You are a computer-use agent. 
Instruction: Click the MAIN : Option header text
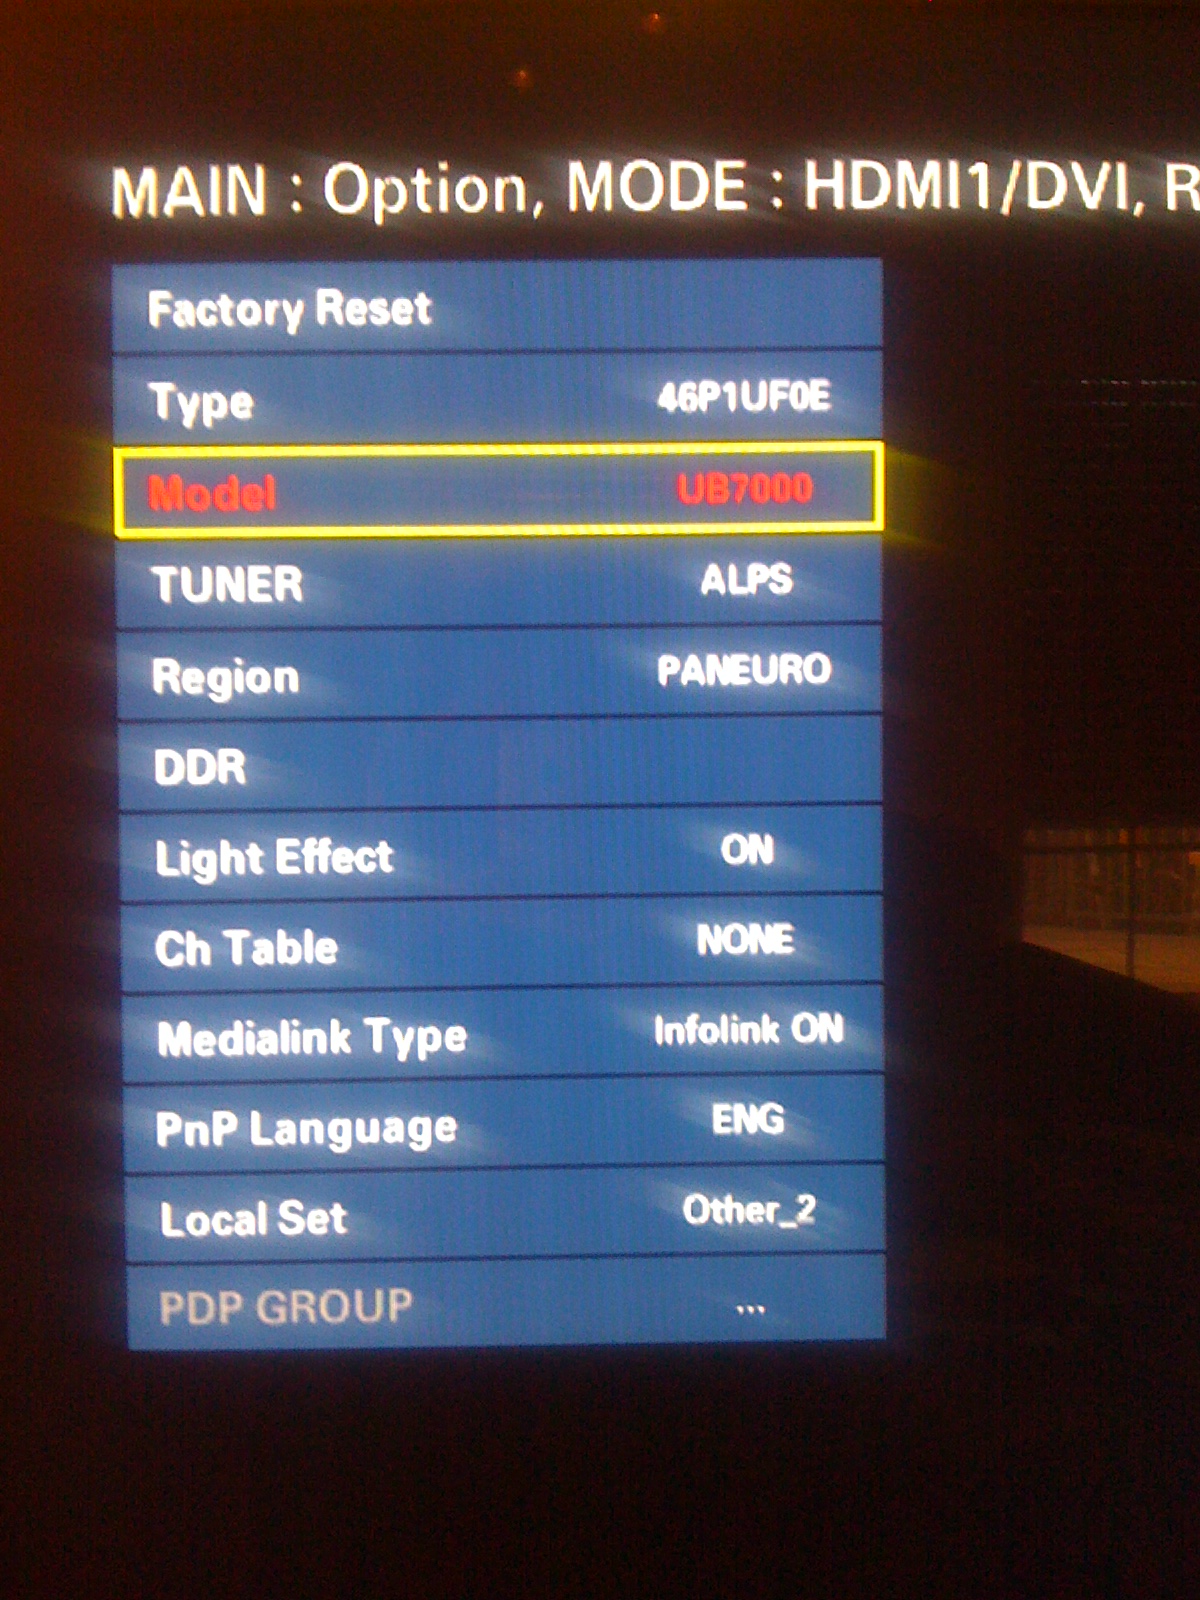coord(329,190)
